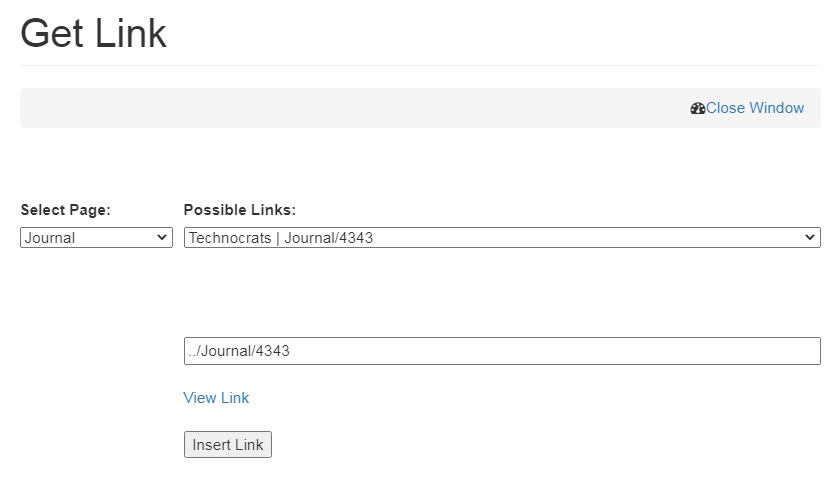Screen dimensions: 829x493
Task: Click the "Technocrats | Journal/4343" selected option
Action: tap(281, 238)
